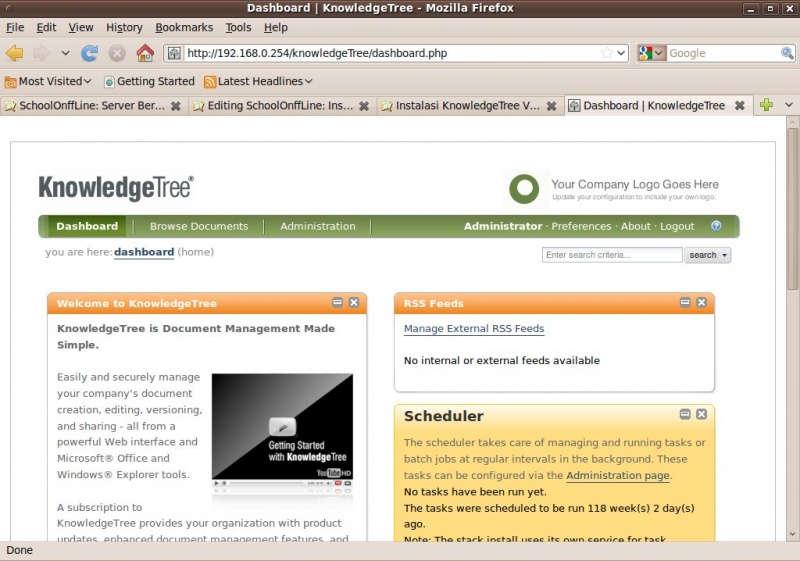Open the File menu
This screenshot has height=561, width=800.
[x=15, y=28]
